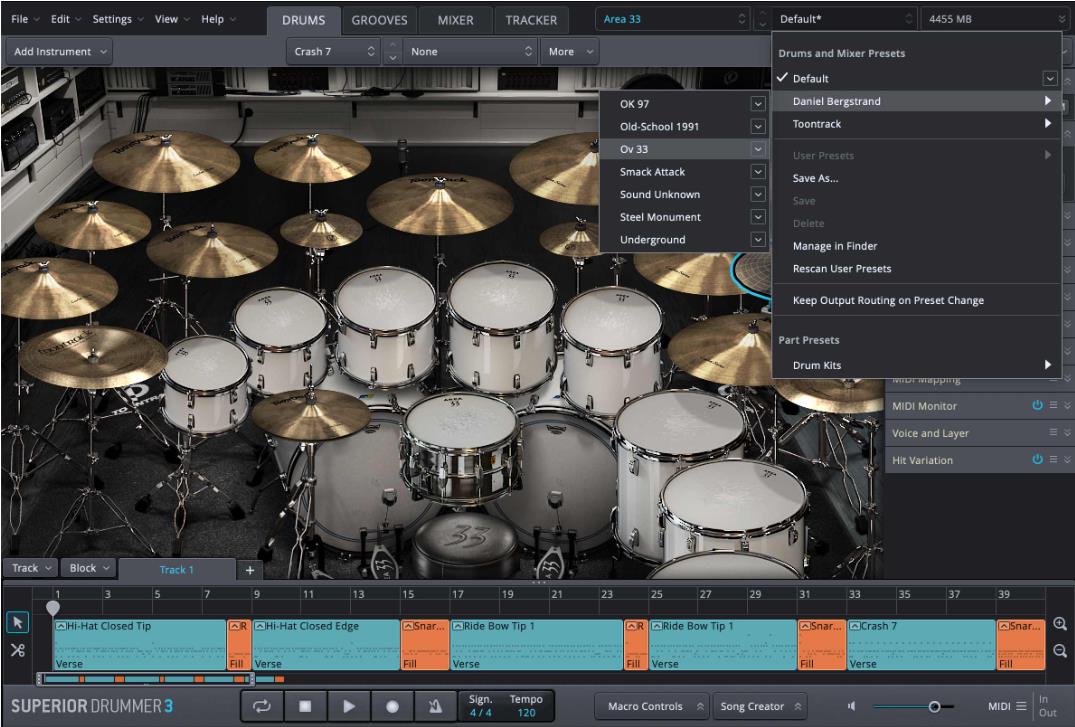The height and width of the screenshot is (727, 1075).
Task: Add a new track with the plus button
Action: tap(250, 569)
